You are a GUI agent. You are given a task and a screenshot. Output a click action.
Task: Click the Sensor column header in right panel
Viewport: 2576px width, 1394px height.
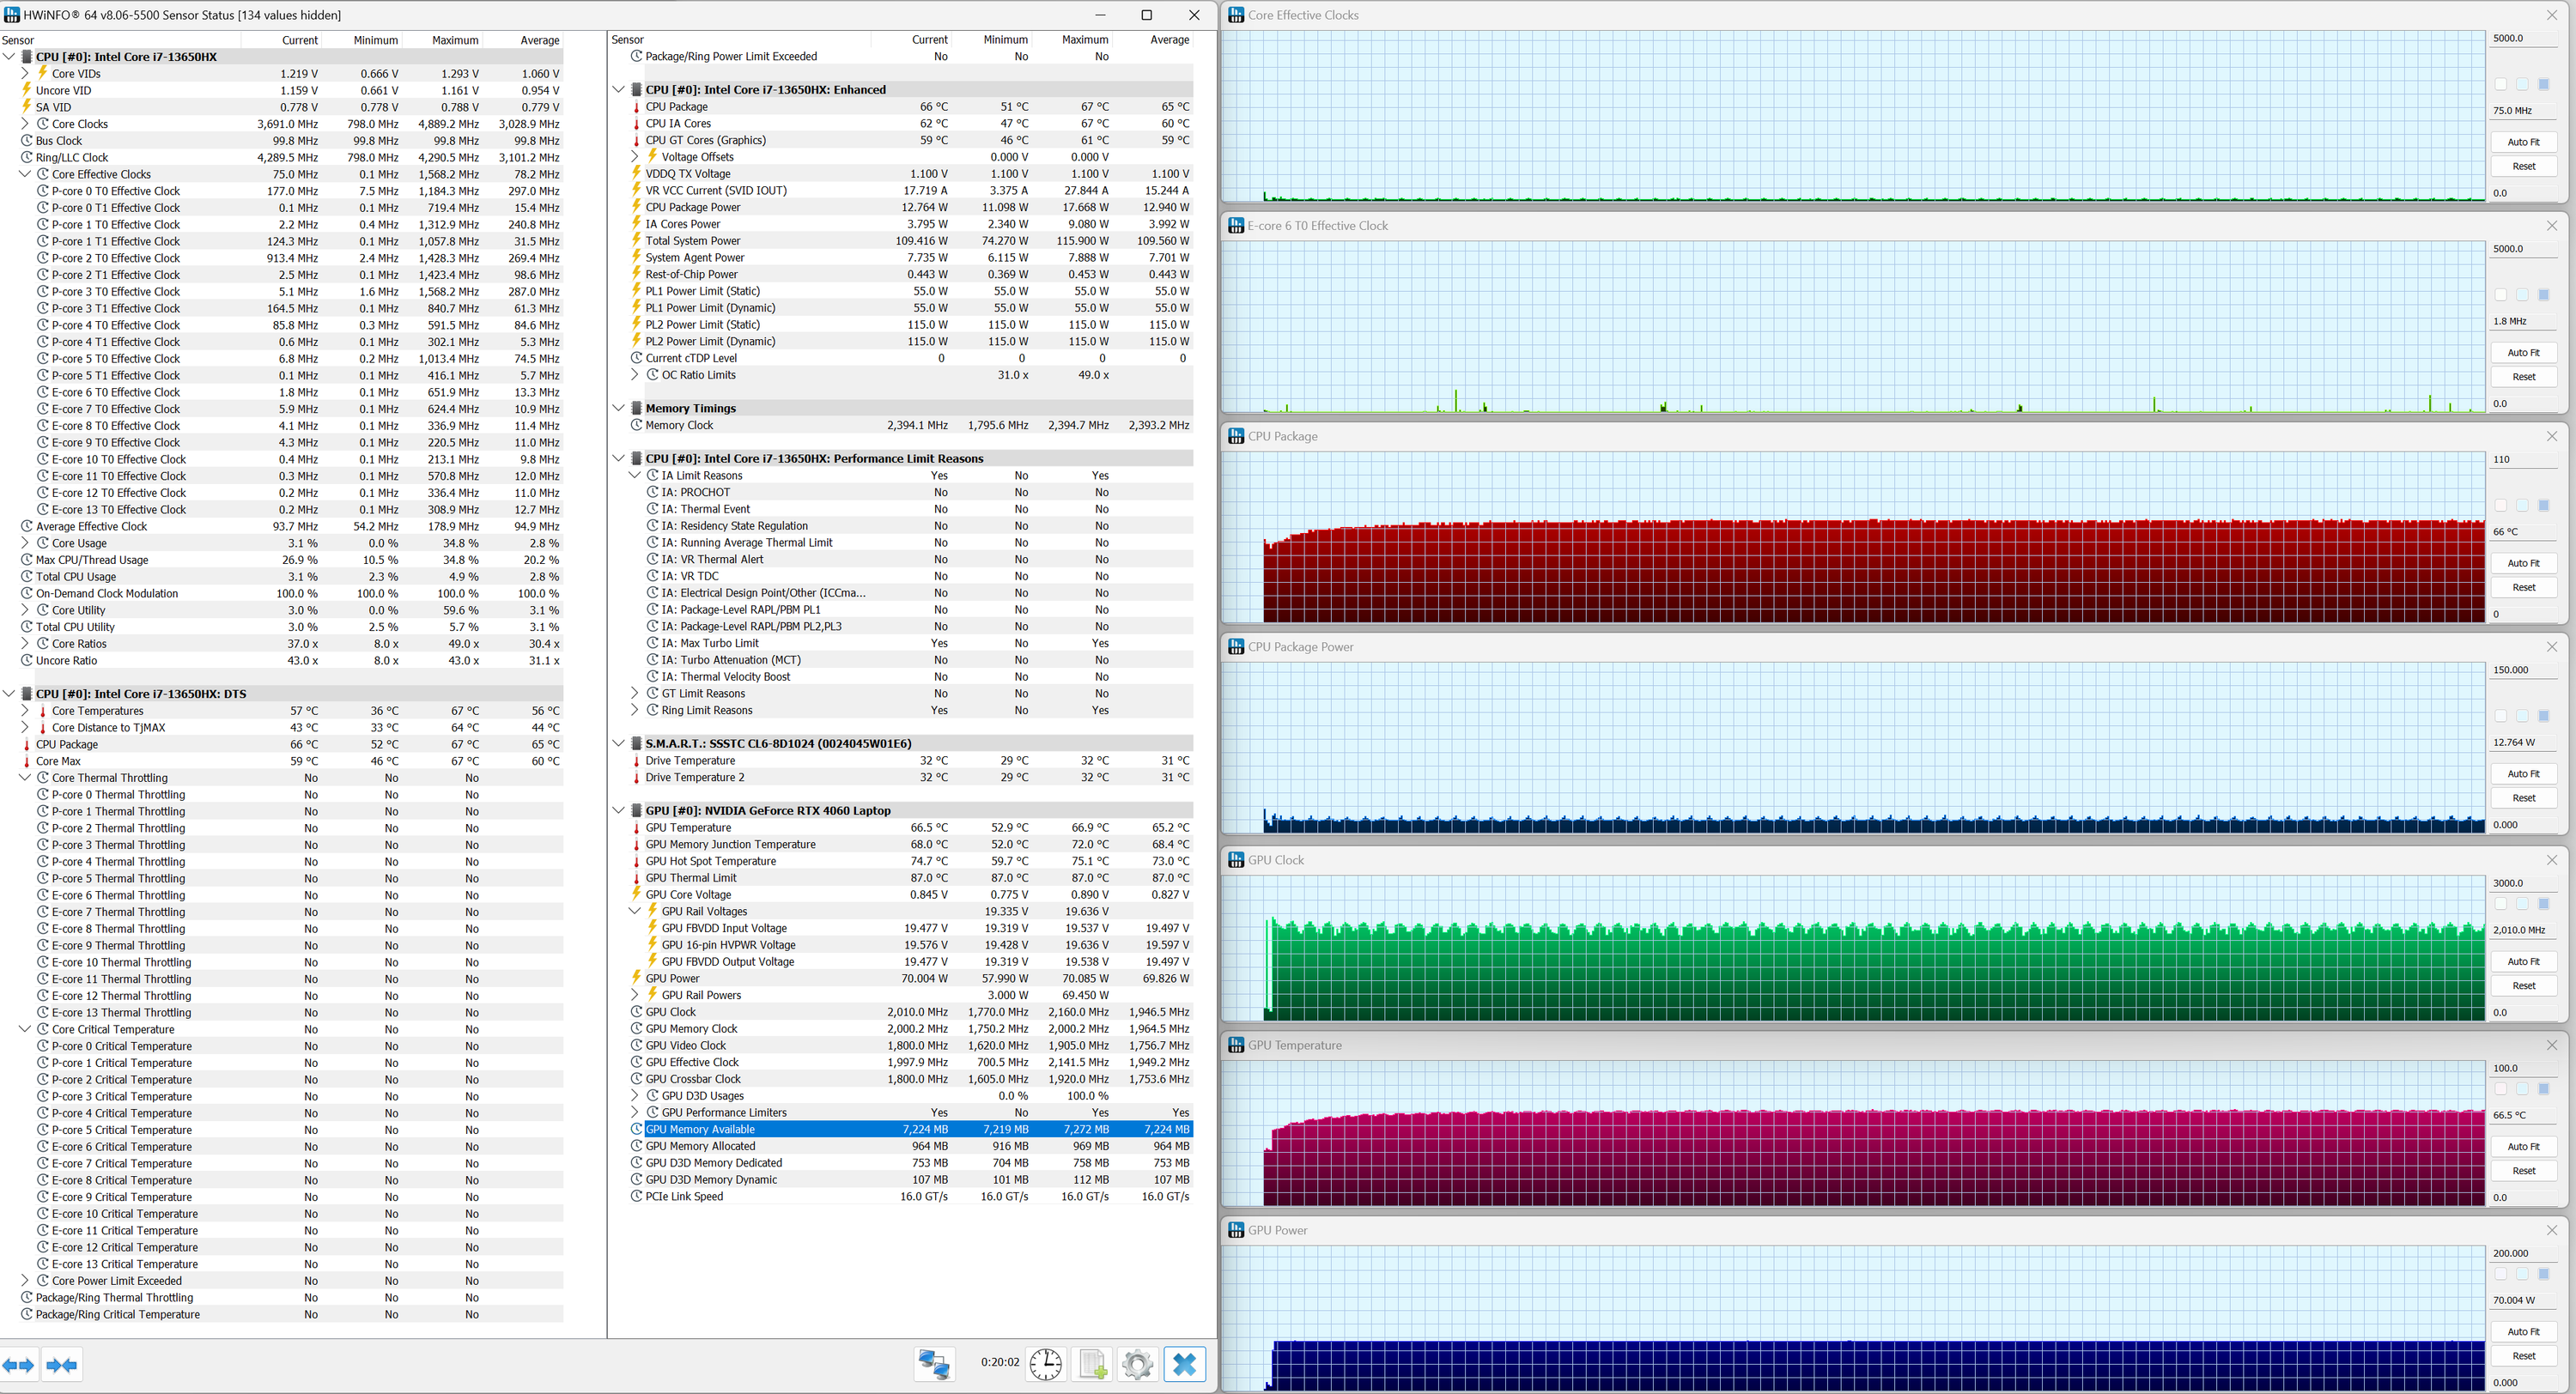coord(628,40)
